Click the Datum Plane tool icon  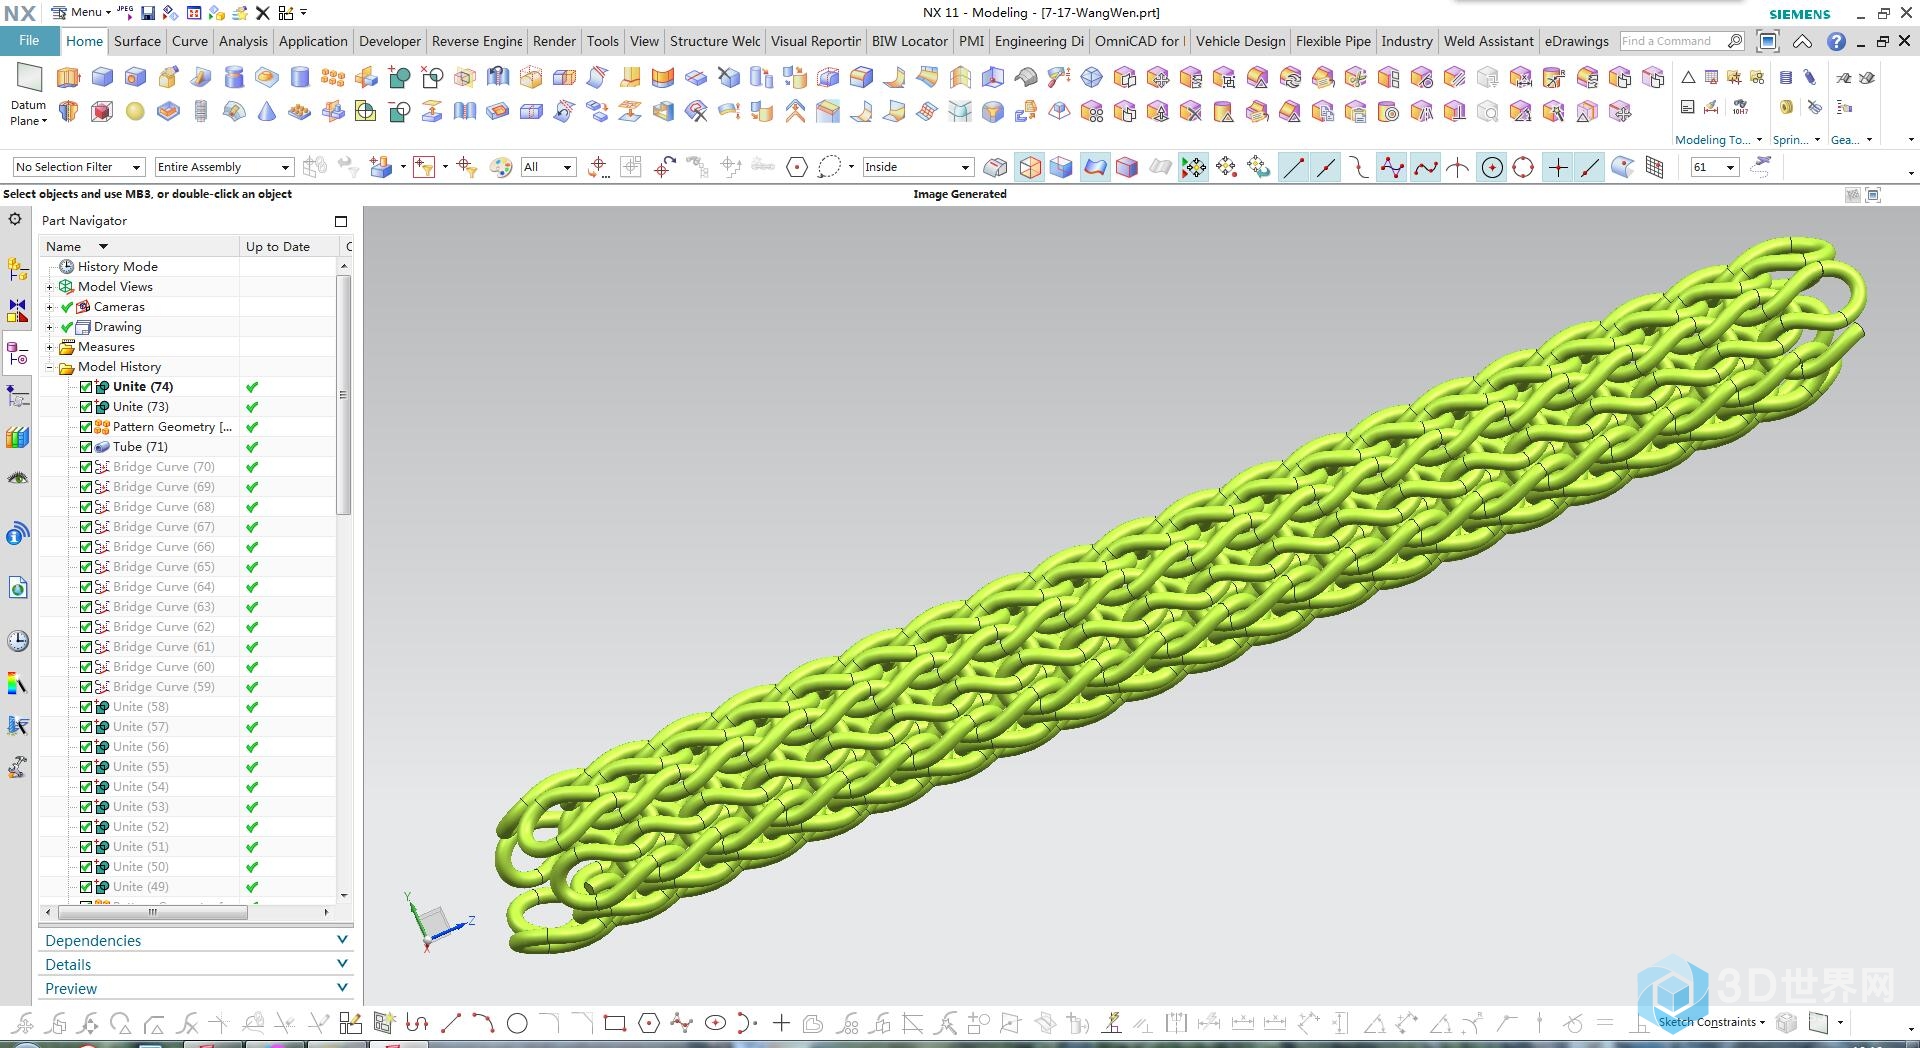click(x=29, y=77)
